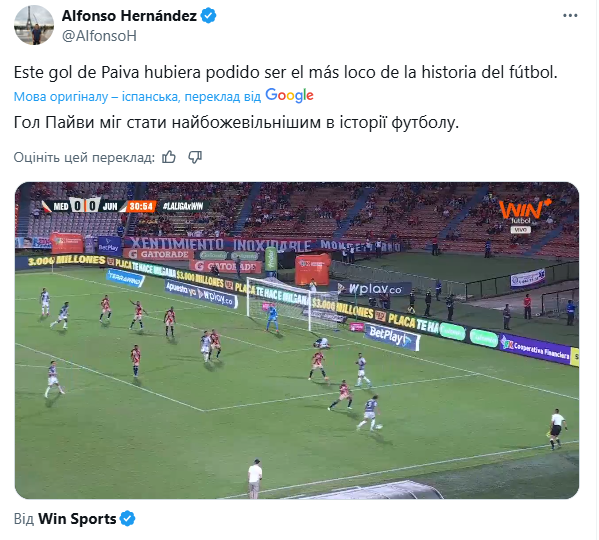Screen dimensions: 599x540
Task: Open the three-dot more options menu
Action: pyautogui.click(x=570, y=16)
